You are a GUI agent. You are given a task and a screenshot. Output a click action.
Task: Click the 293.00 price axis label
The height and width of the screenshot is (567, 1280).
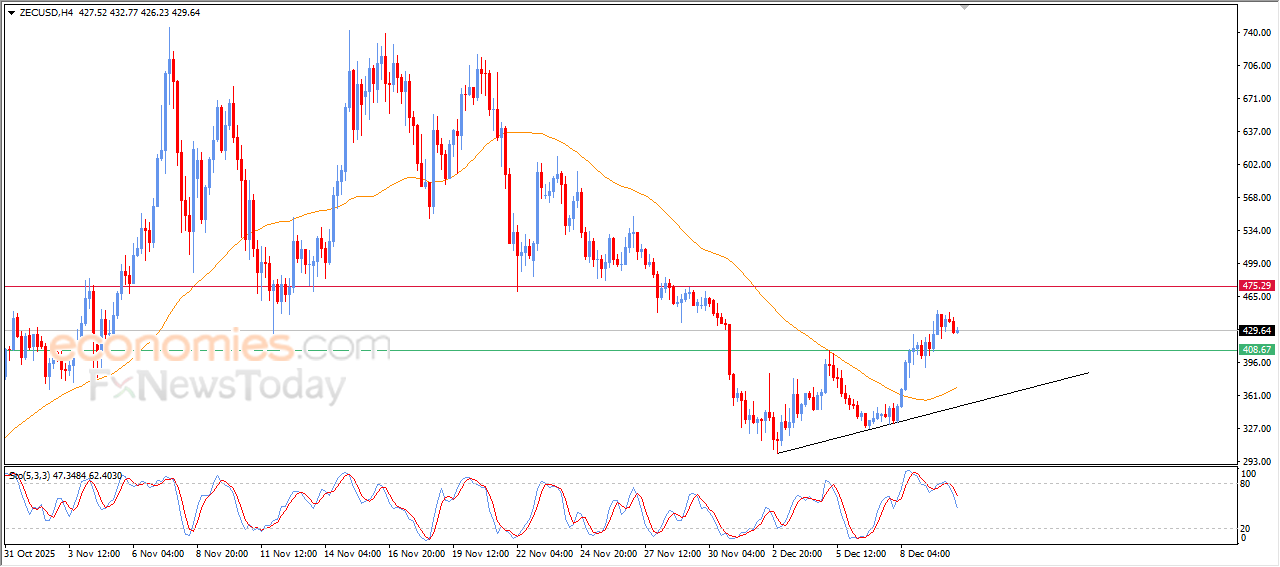1256,461
